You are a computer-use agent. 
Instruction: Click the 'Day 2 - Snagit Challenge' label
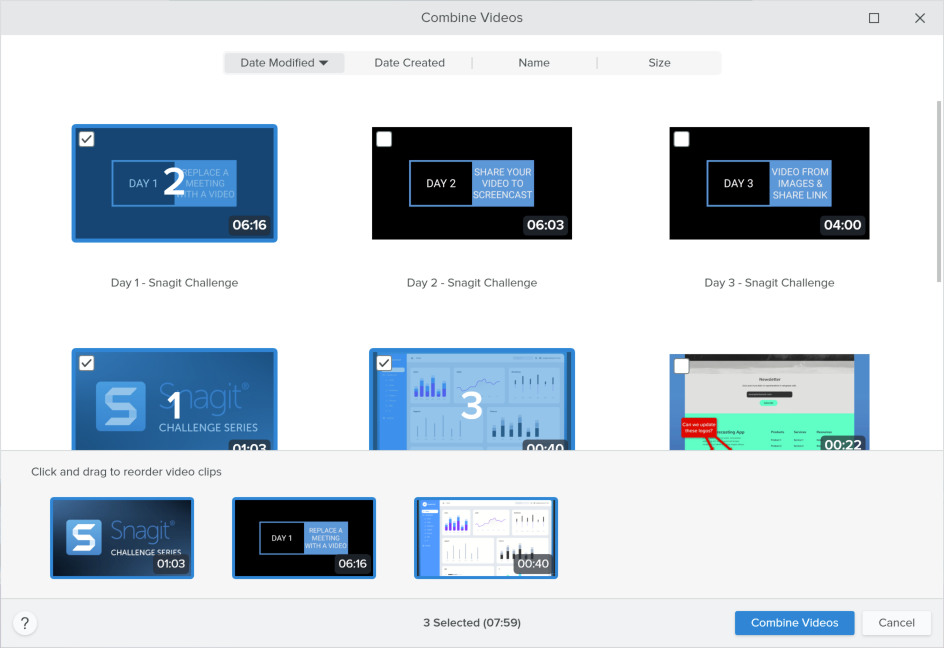click(x=472, y=282)
